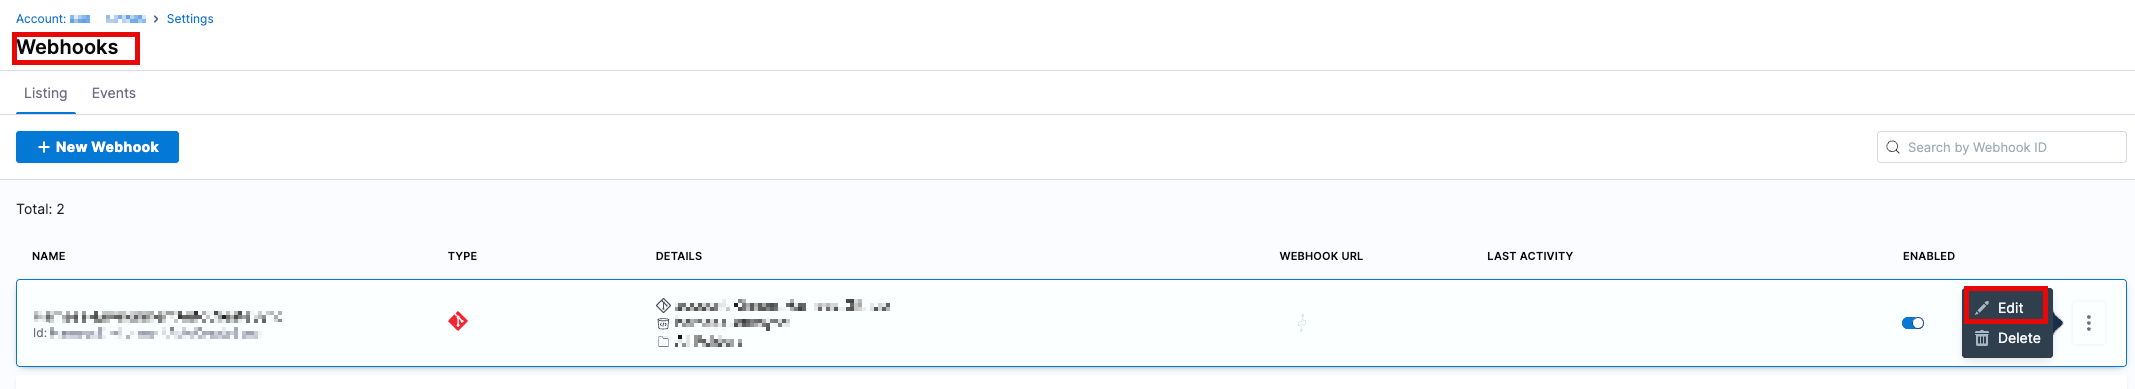
Task: Click the folder icon in Details
Action: tap(663, 341)
